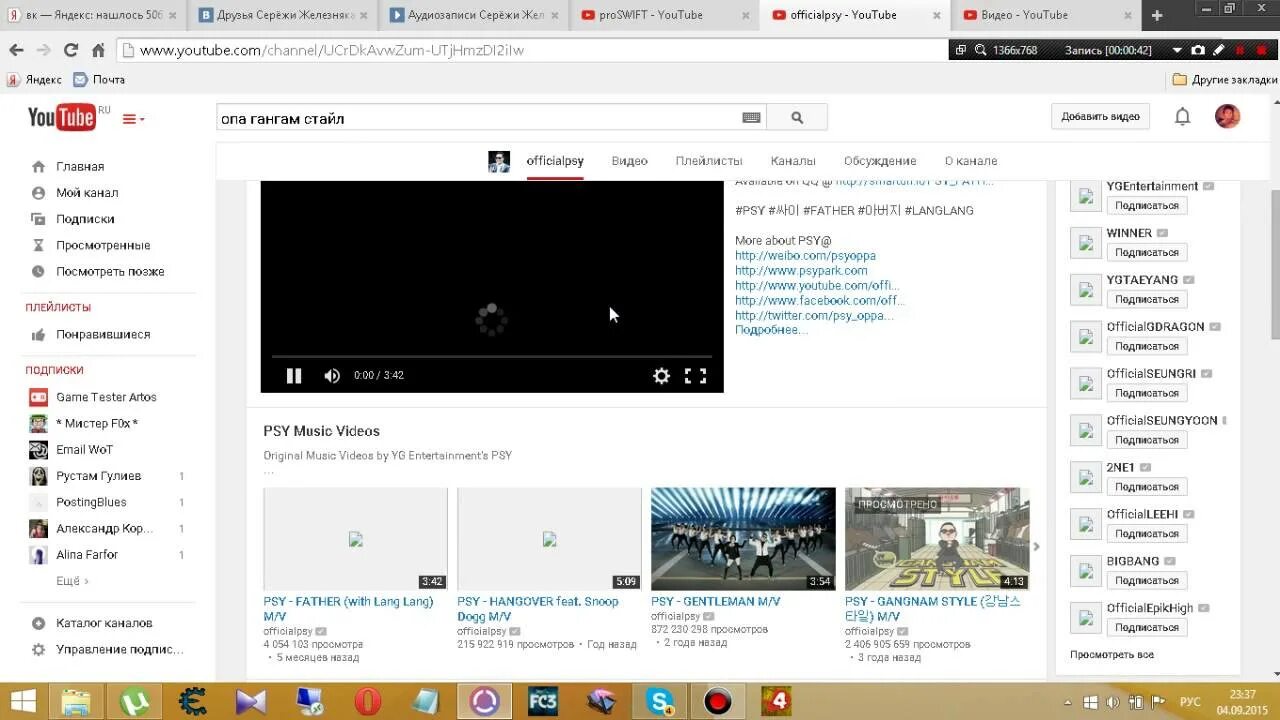Click the video progress bar
The image size is (1280, 720).
pyautogui.click(x=492, y=356)
